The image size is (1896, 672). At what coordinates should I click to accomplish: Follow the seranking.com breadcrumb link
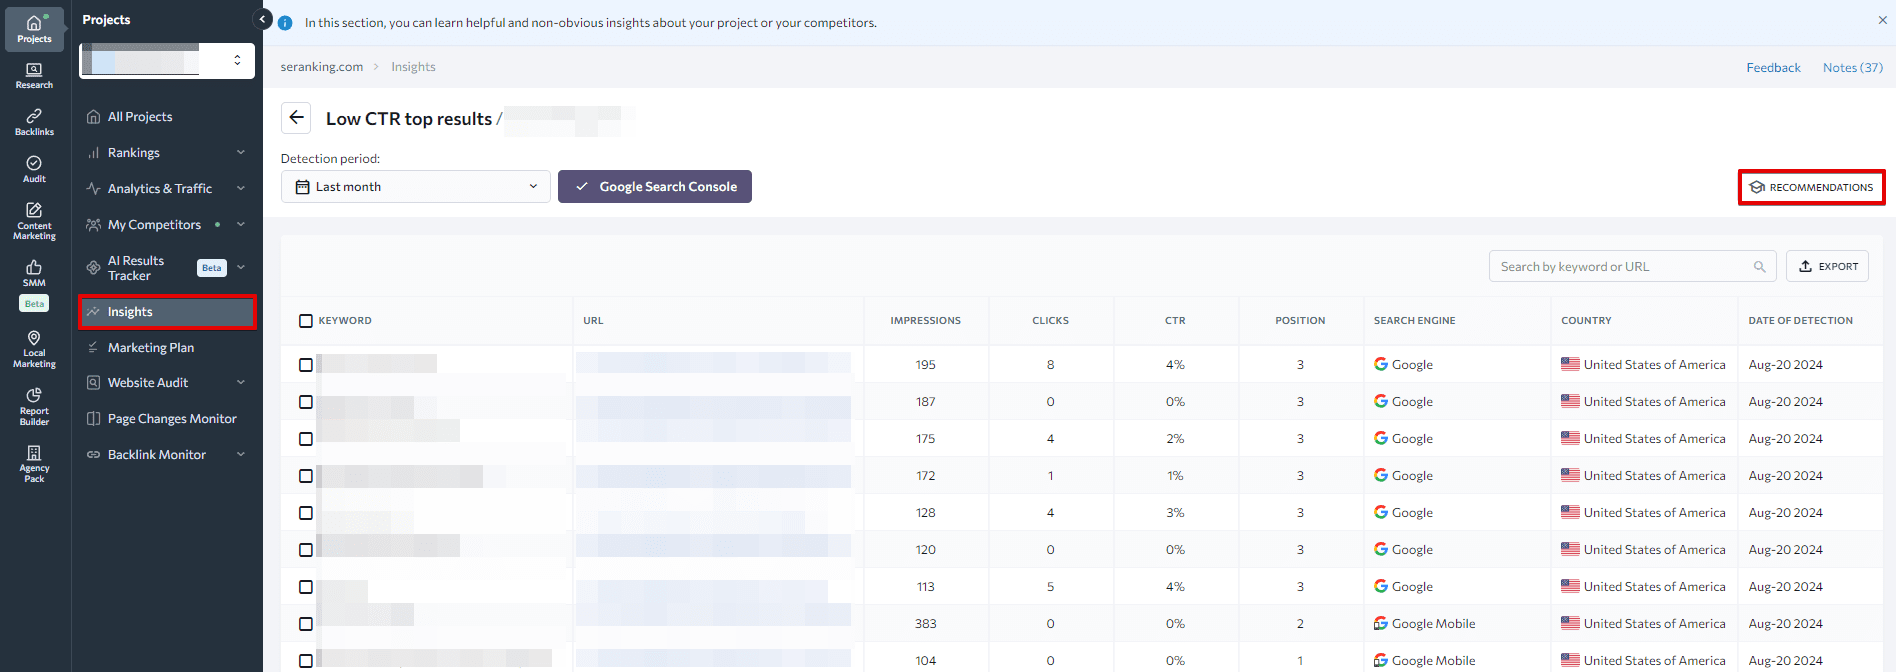(x=322, y=67)
